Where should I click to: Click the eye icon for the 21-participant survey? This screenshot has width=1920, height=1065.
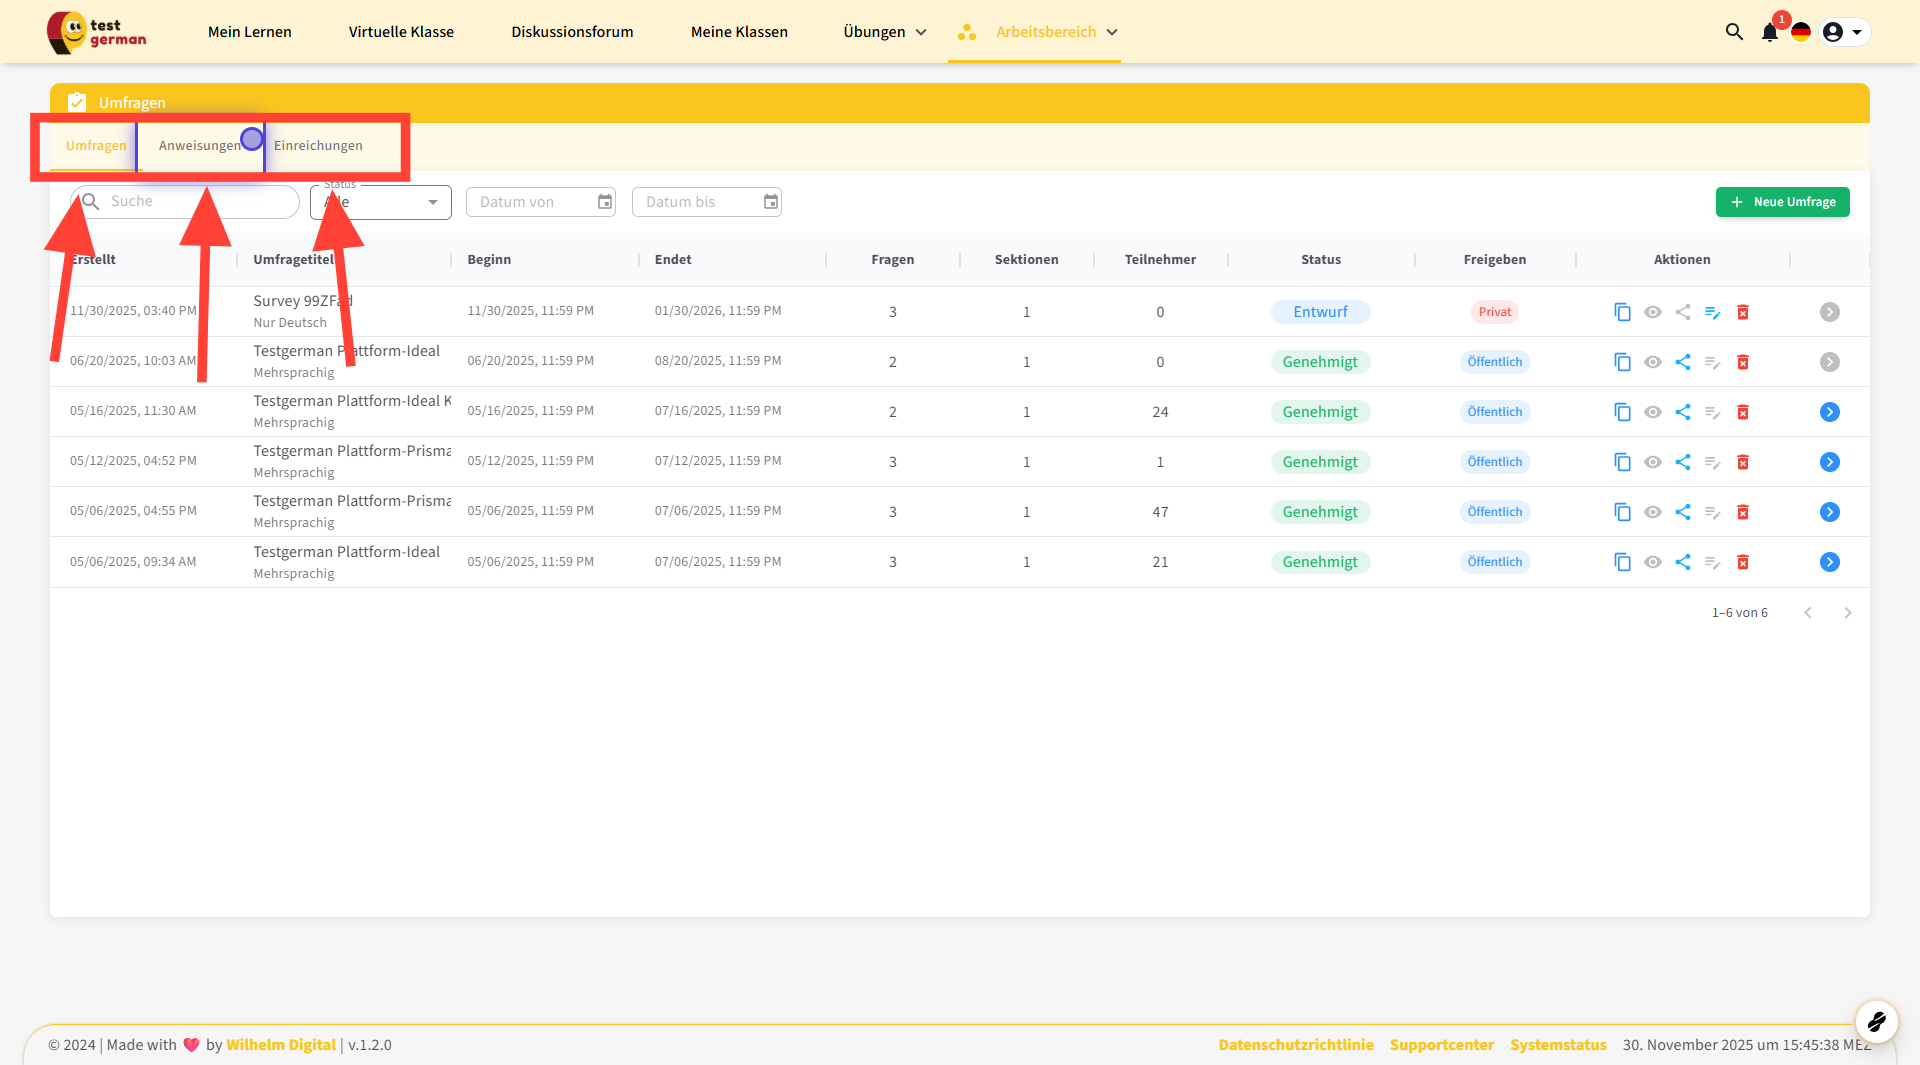(1653, 562)
